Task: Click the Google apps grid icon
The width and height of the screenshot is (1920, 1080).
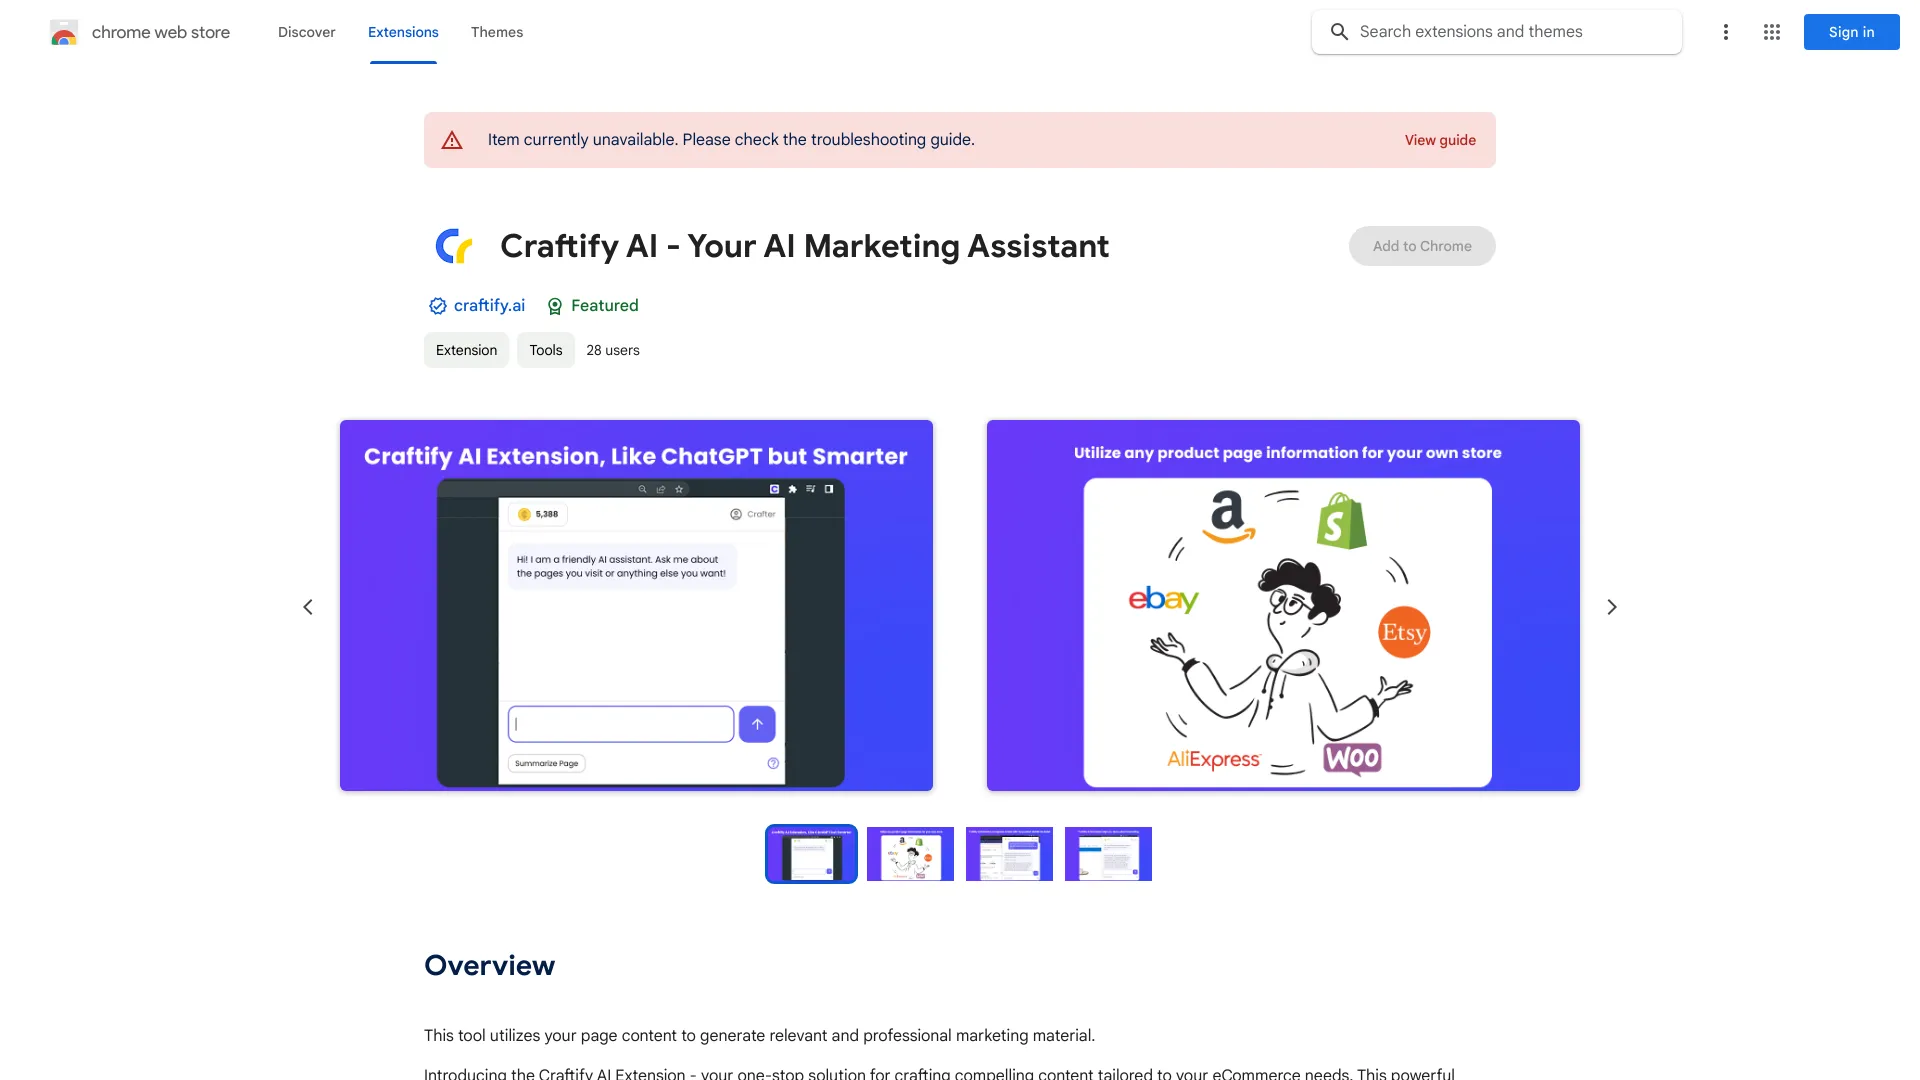Action: (1771, 32)
